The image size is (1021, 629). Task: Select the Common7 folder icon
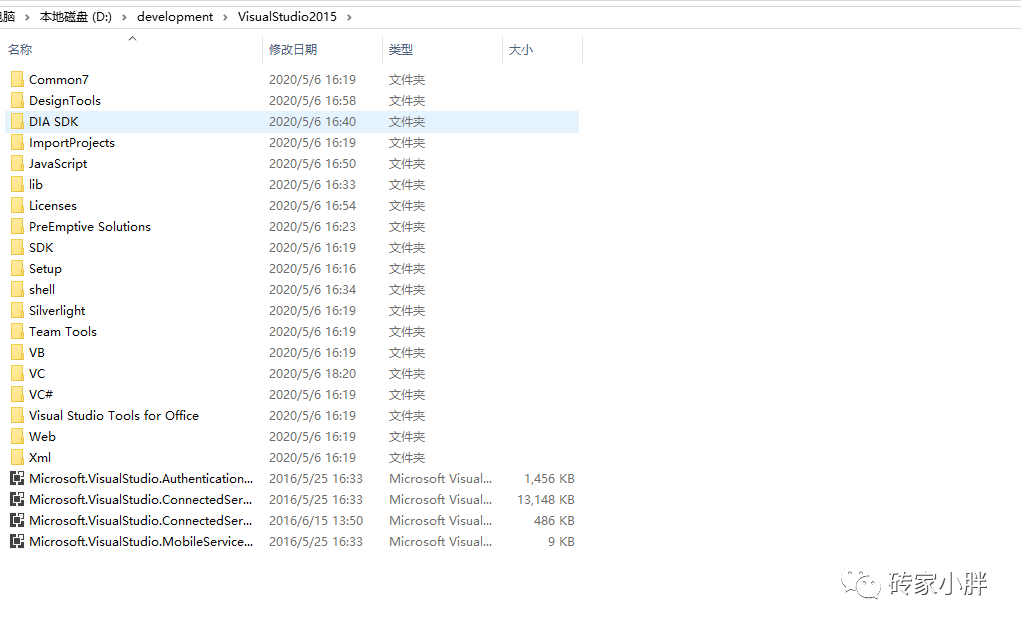[17, 79]
